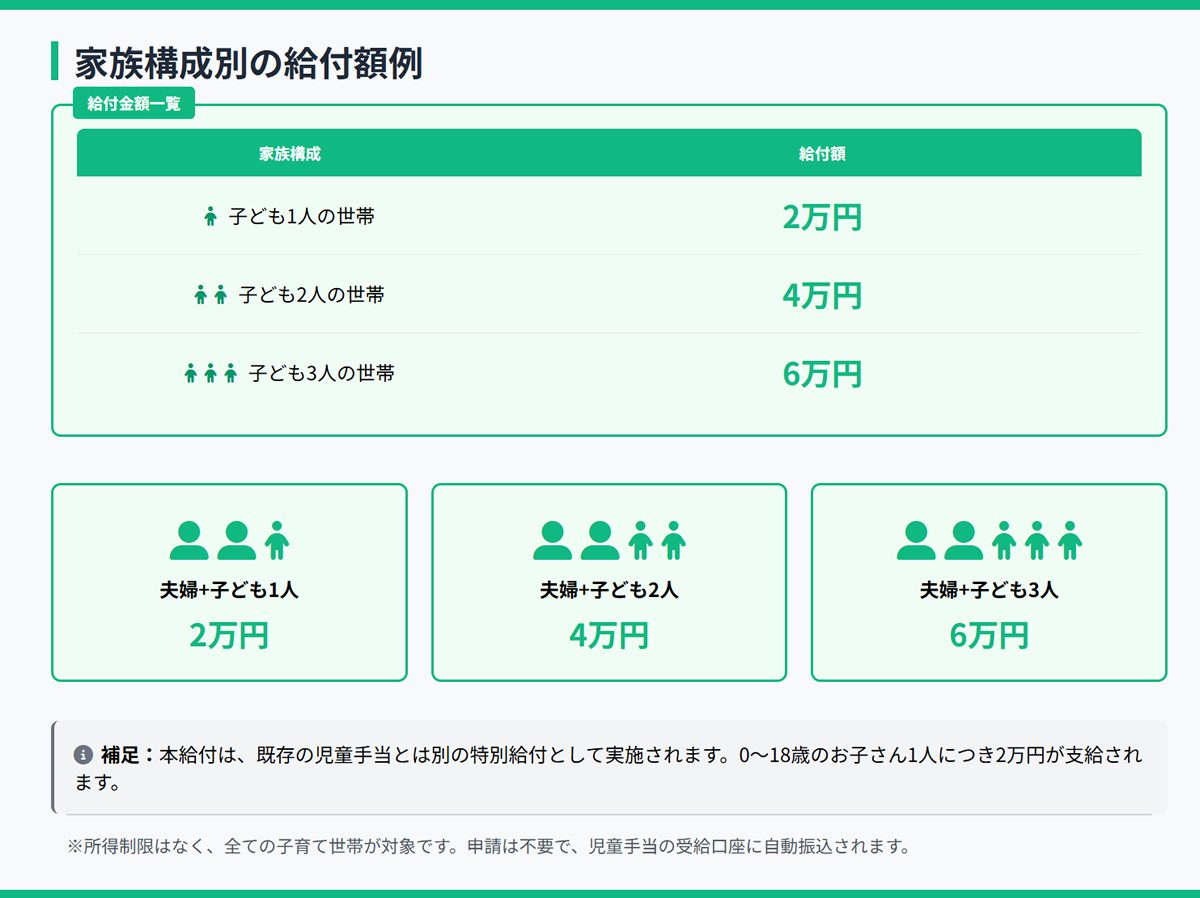Image resolution: width=1200 pixels, height=898 pixels.
Task: Click the 4万円 amount in the table
Action: click(x=822, y=296)
